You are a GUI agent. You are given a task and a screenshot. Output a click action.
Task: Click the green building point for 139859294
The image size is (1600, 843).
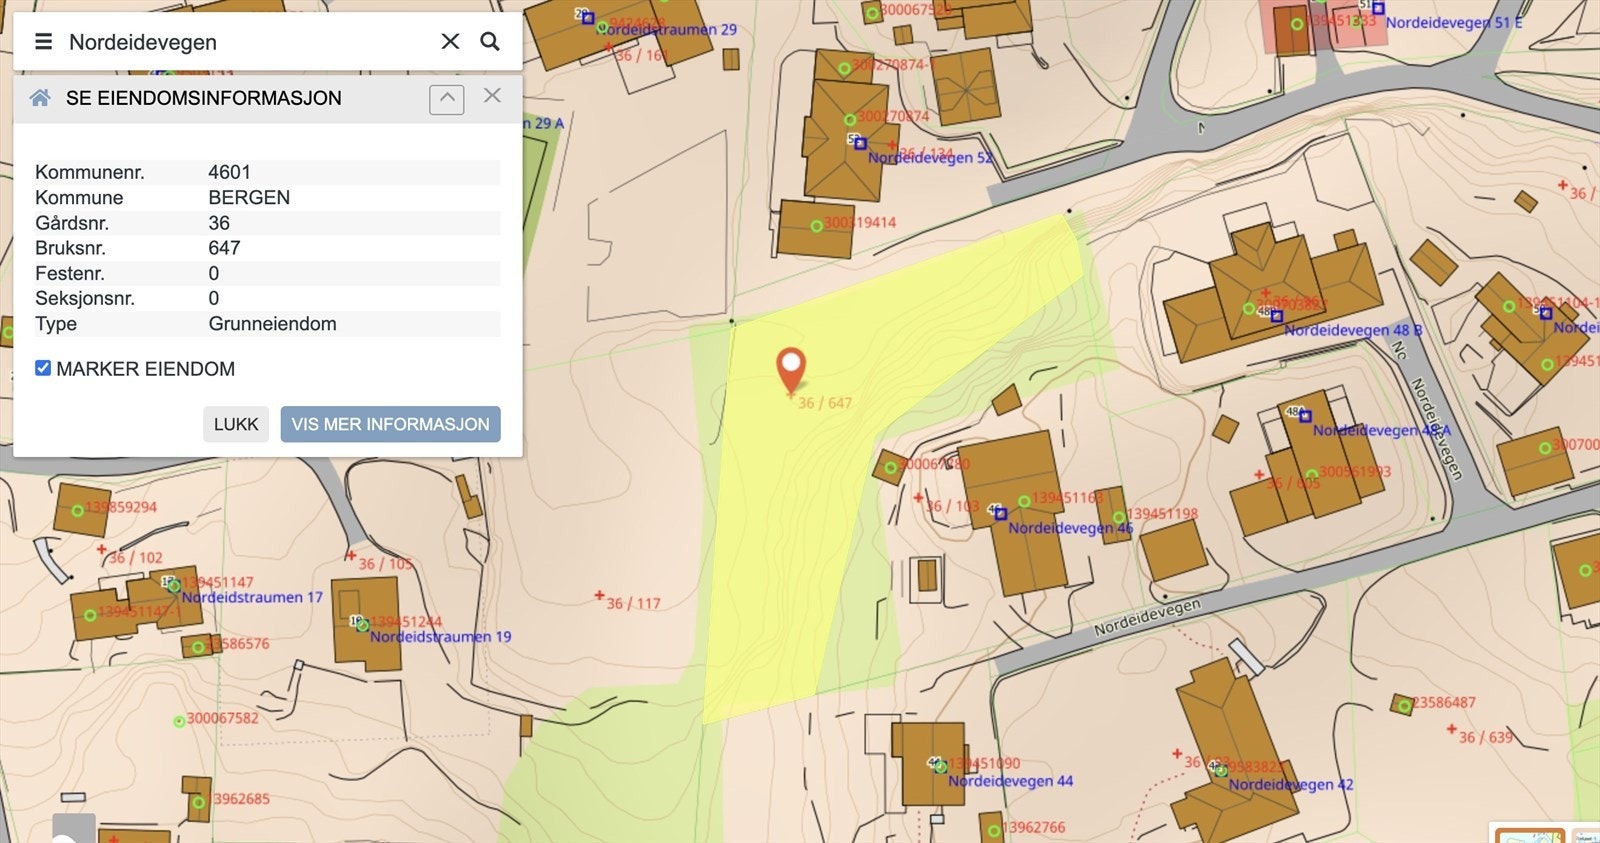(77, 511)
